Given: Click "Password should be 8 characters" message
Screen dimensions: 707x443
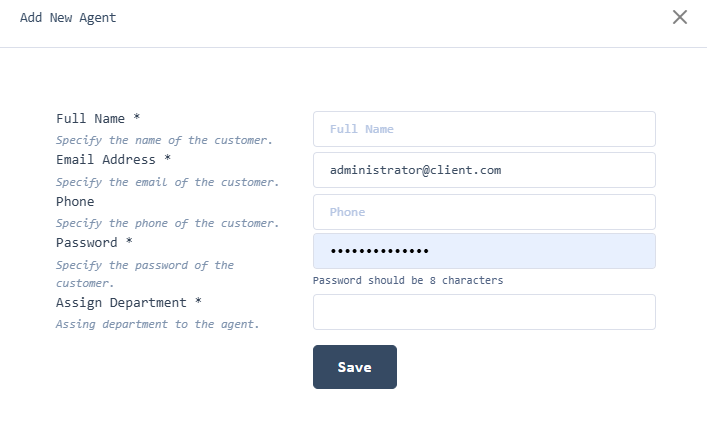Looking at the screenshot, I should click(408, 281).
